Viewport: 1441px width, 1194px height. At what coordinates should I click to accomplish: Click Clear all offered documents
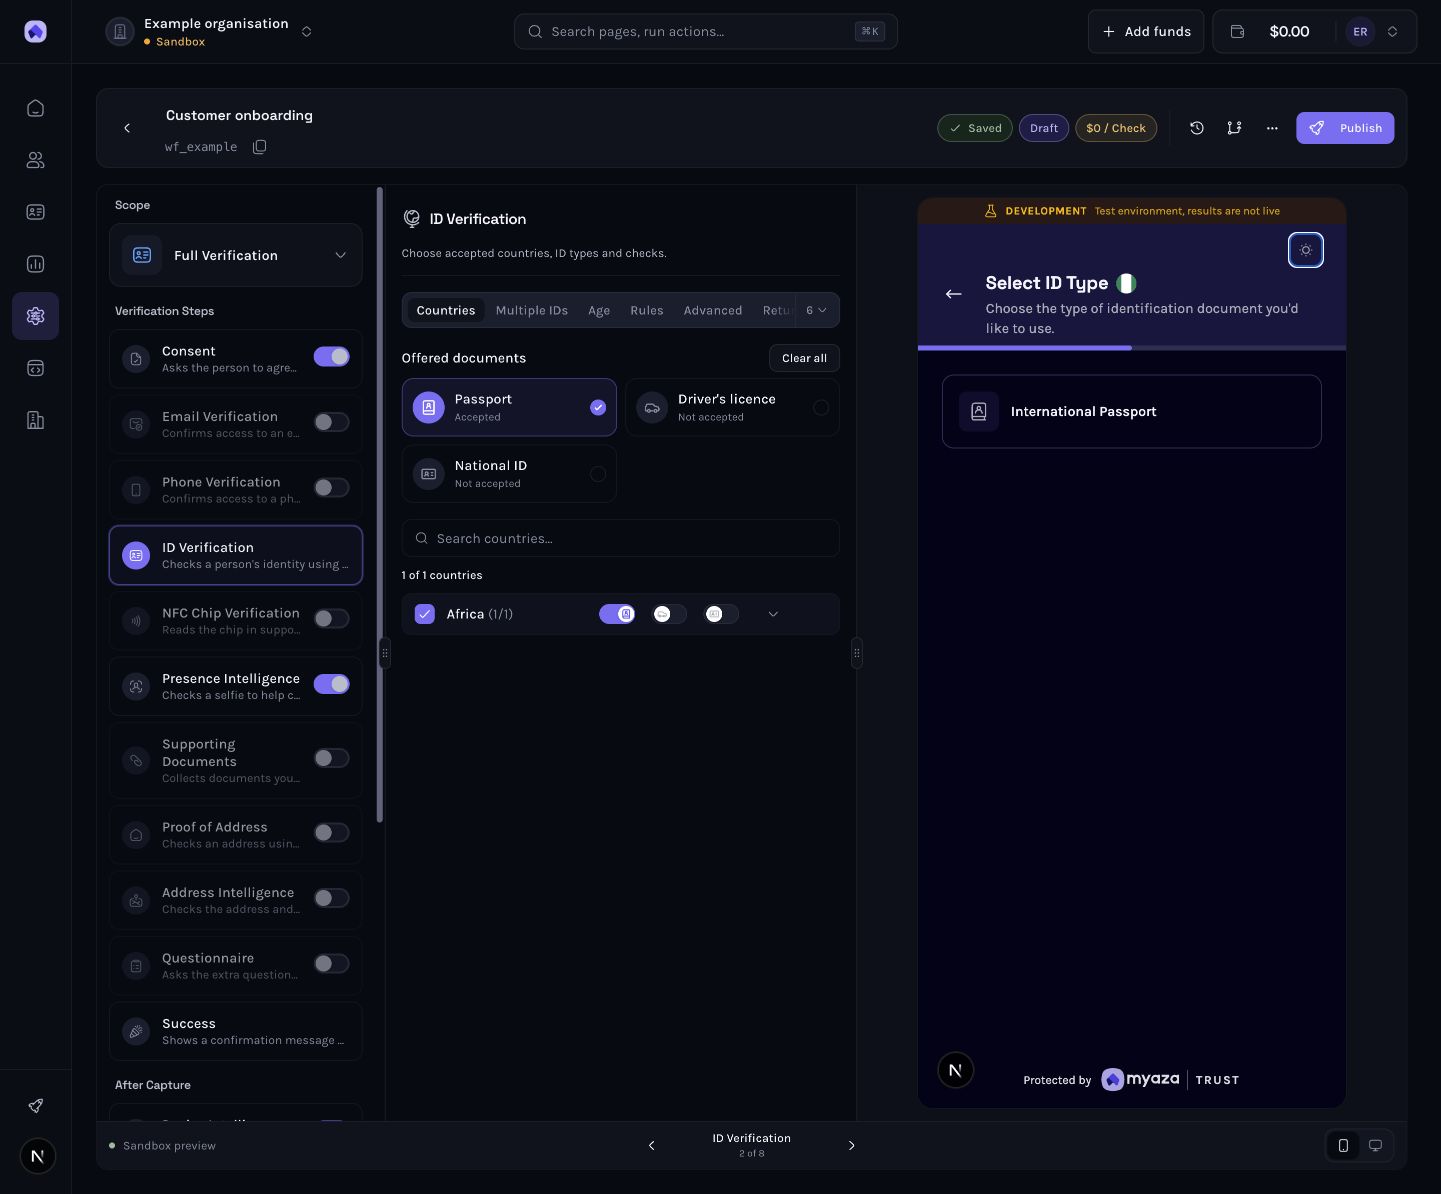[804, 358]
